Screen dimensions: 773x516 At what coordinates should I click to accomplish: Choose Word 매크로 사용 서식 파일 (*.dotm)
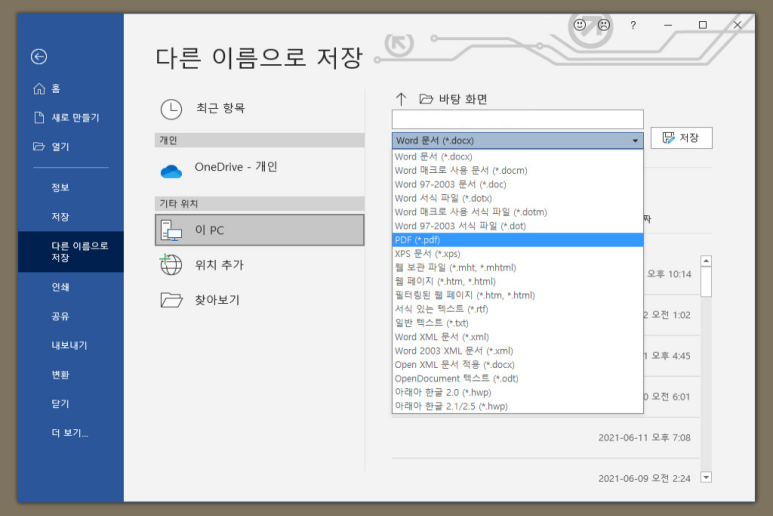(x=518, y=212)
